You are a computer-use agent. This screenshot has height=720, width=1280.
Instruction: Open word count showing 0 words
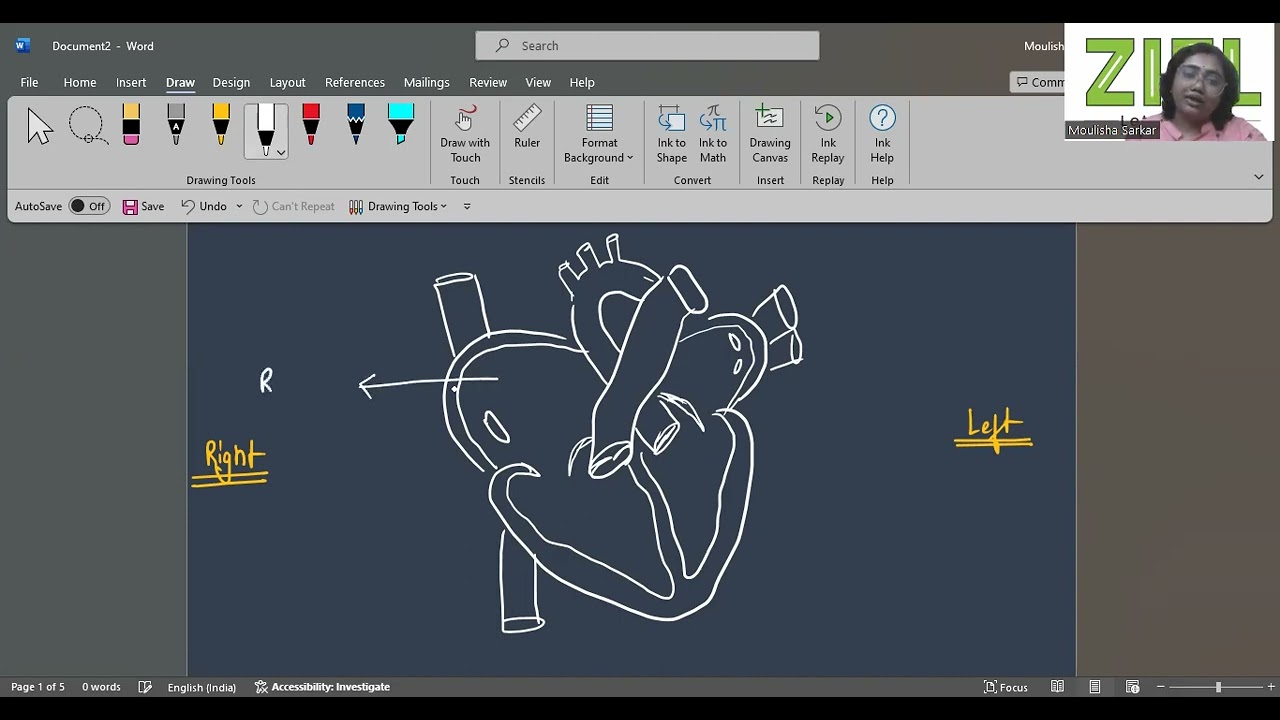(101, 687)
